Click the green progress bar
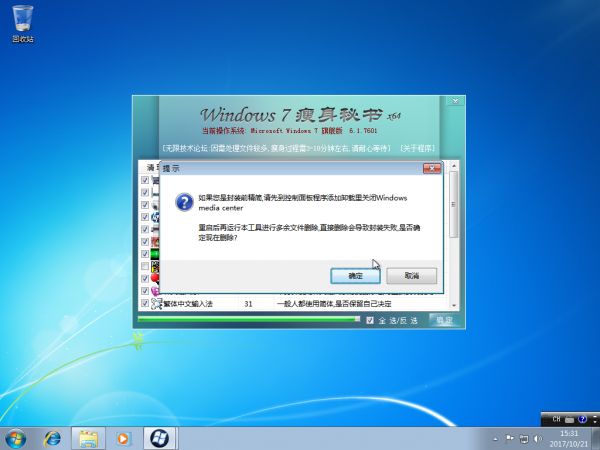600x450 pixels. point(249,319)
